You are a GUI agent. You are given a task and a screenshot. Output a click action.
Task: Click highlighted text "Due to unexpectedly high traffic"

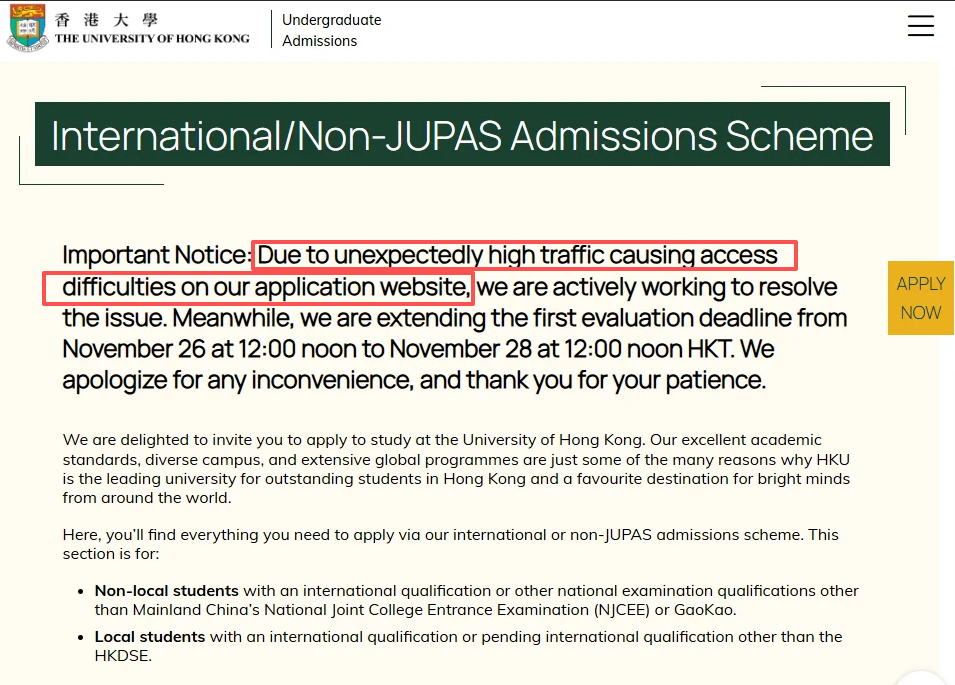[524, 255]
